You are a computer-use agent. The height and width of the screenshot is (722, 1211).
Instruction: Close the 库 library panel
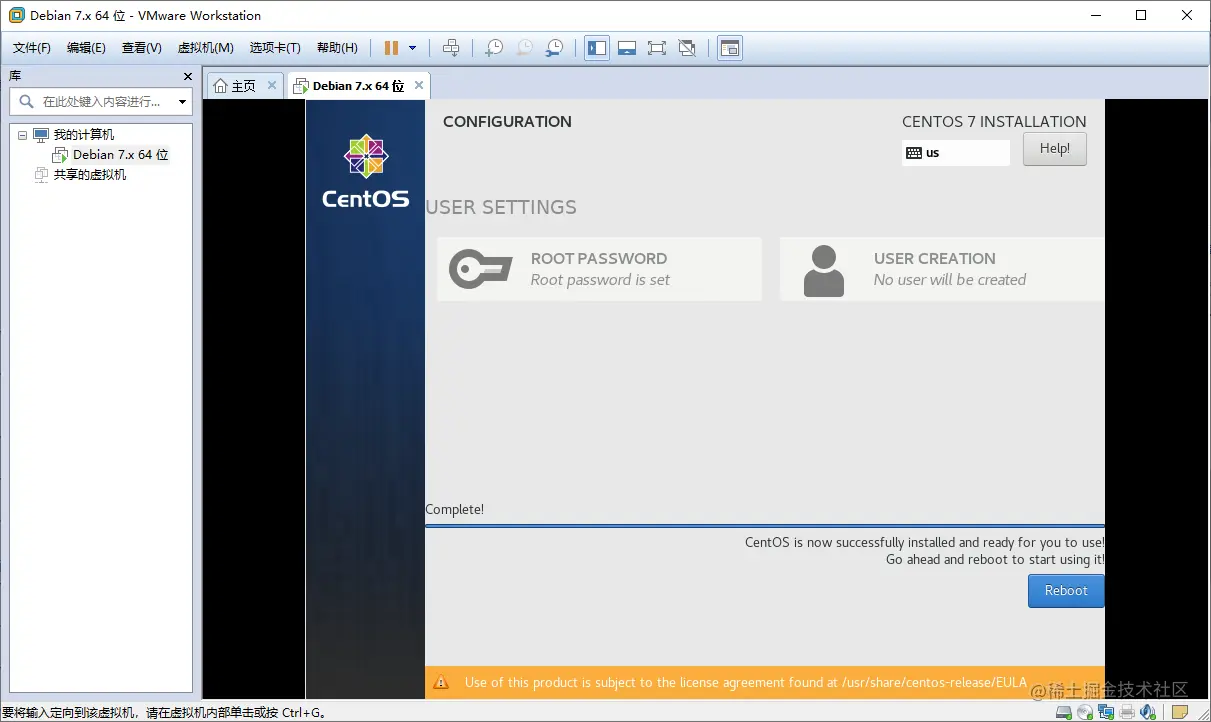coord(187,76)
